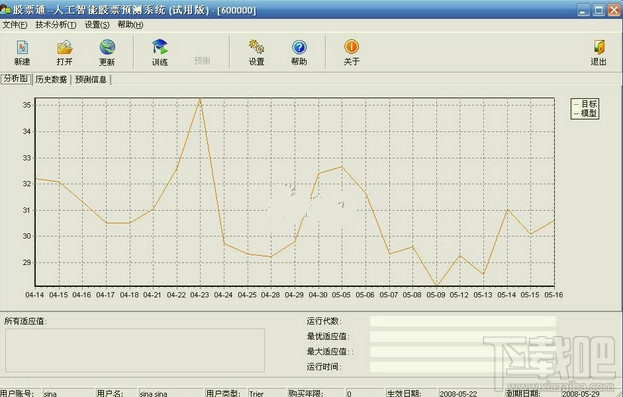Screen dimensions: 623x397
Task: Click the 目标 legend entry
Action: 585,104
